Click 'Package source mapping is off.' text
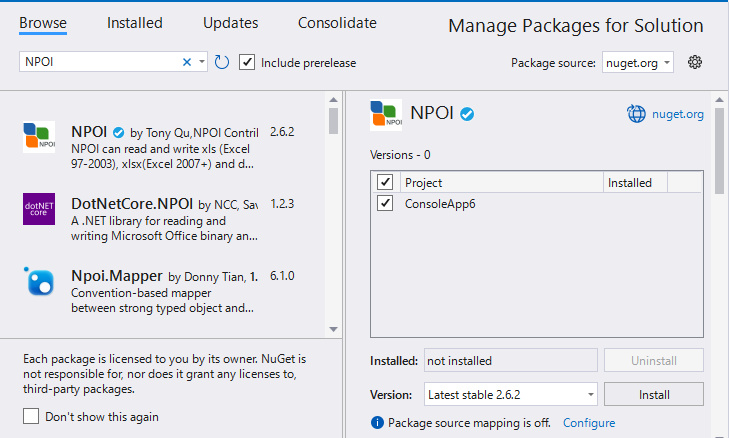Image resolution: width=729 pixels, height=438 pixels. (469, 423)
